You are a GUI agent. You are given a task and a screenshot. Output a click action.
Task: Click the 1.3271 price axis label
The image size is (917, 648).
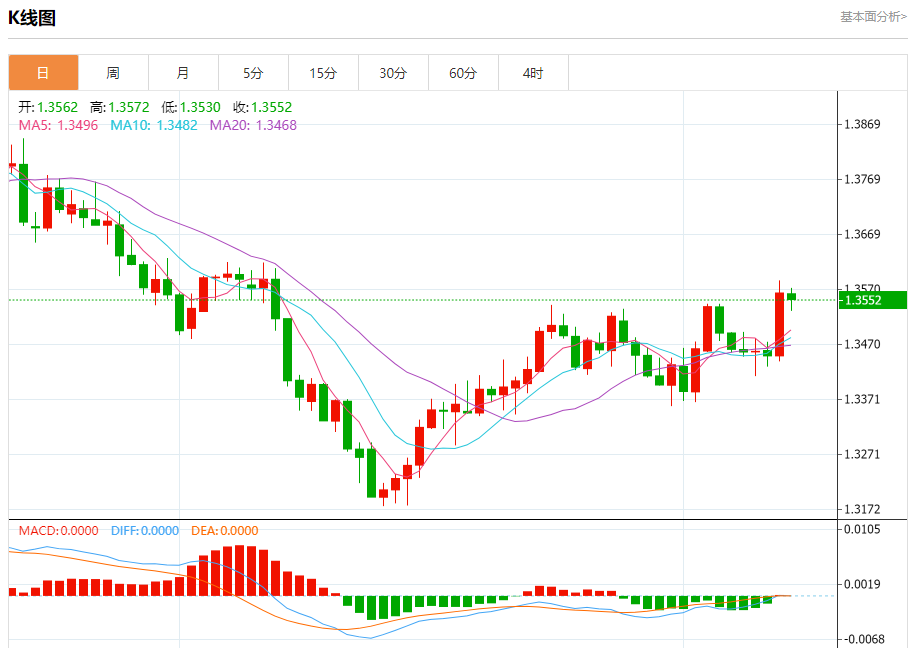(x=862, y=454)
